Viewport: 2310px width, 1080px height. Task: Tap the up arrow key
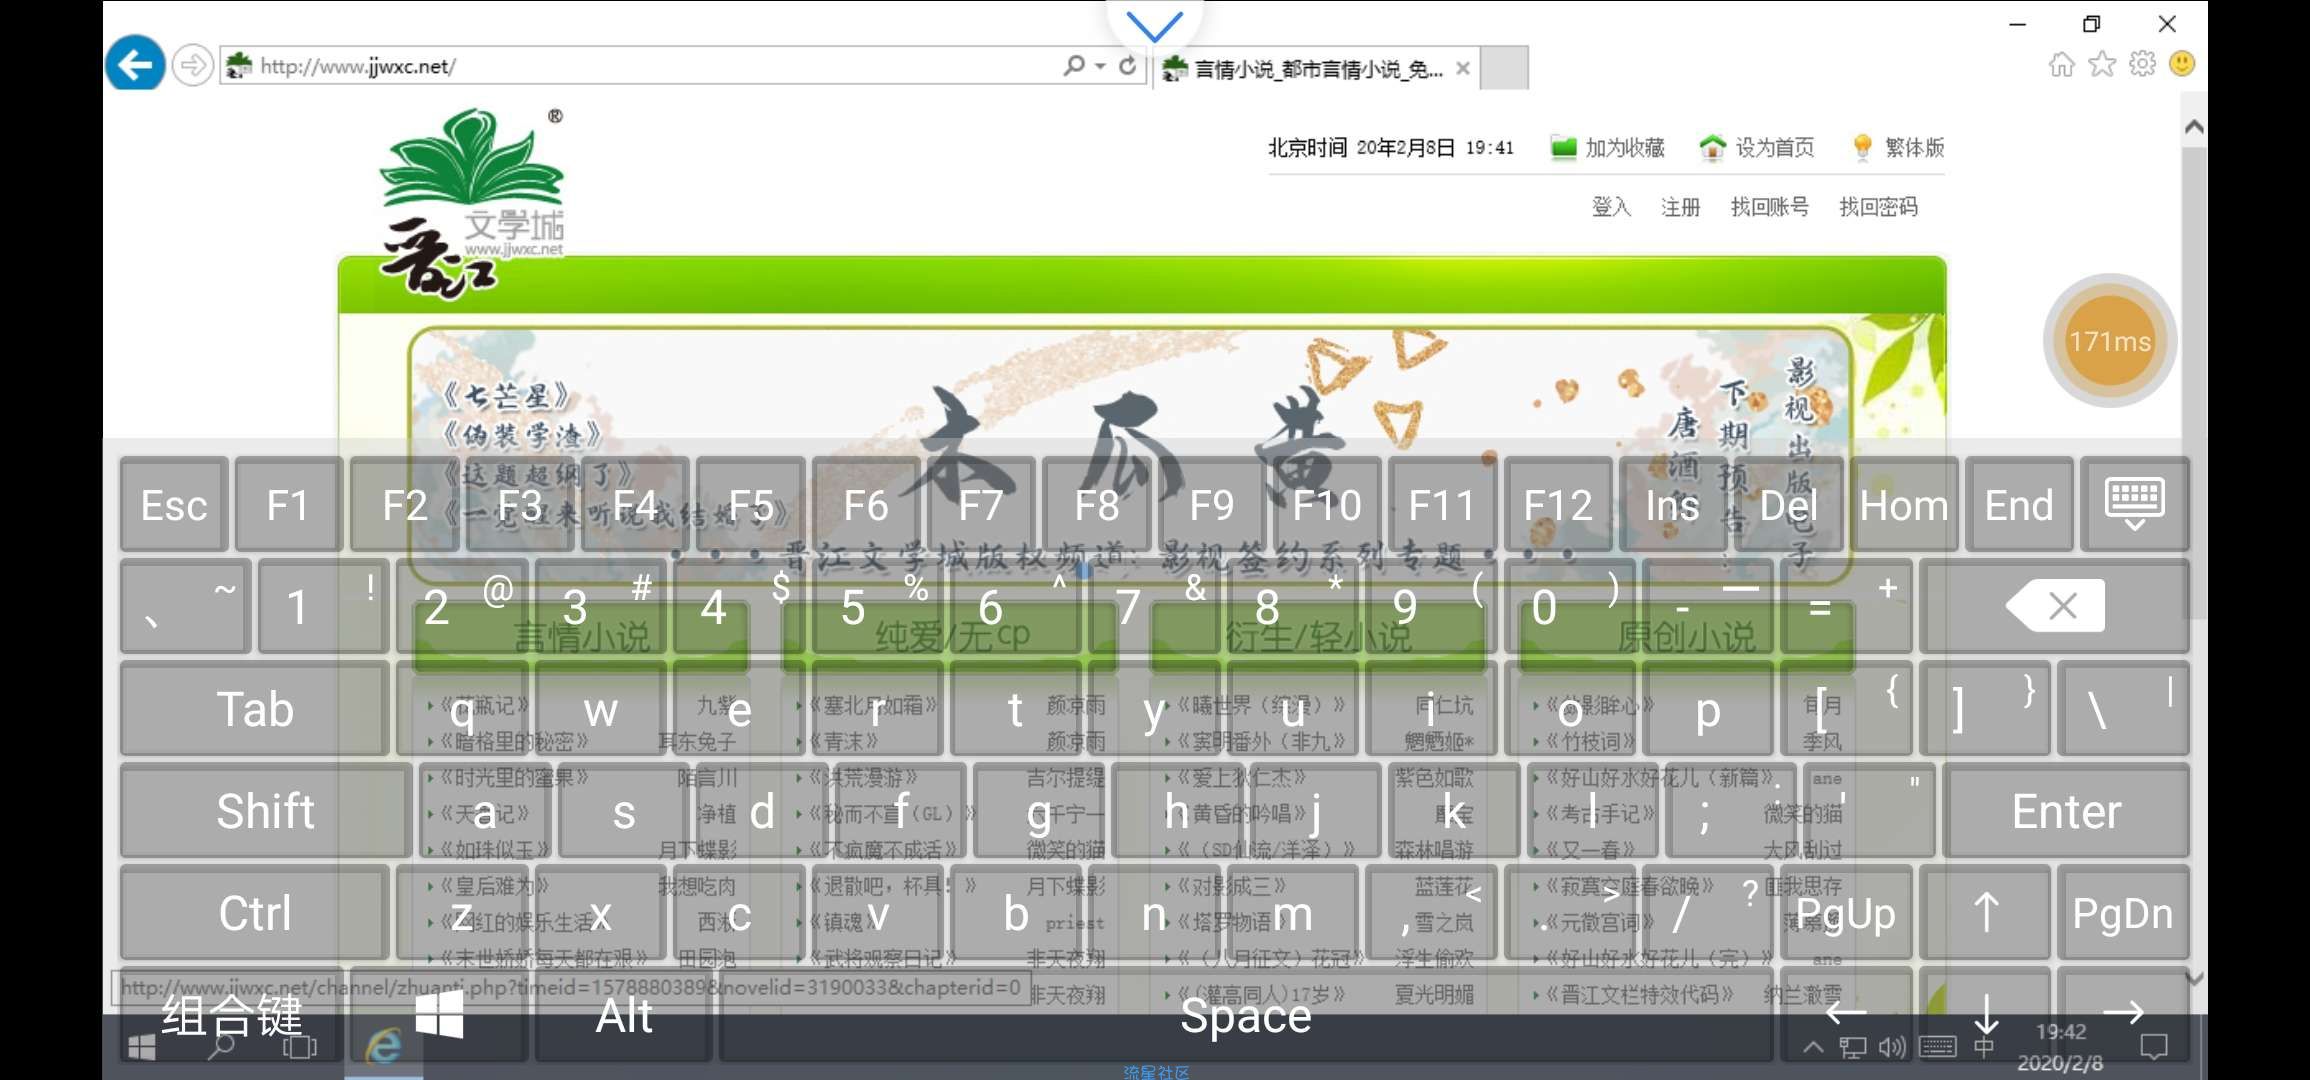pyautogui.click(x=1985, y=912)
